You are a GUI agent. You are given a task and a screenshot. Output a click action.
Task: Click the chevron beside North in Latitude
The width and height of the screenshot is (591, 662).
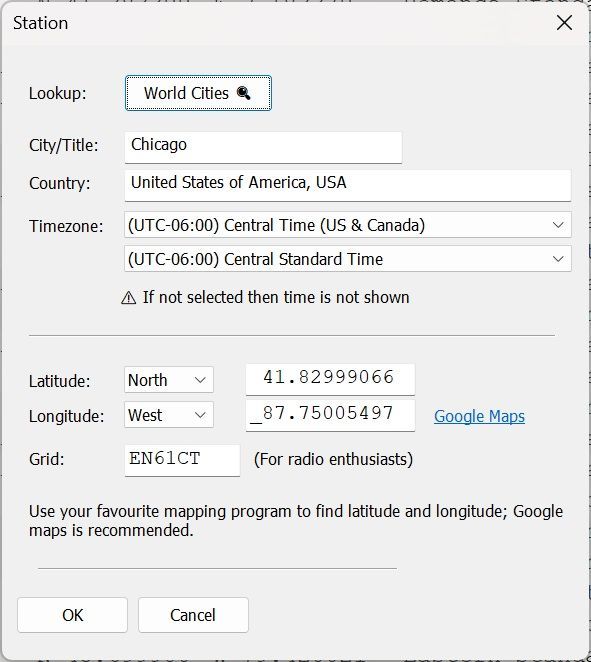200,380
